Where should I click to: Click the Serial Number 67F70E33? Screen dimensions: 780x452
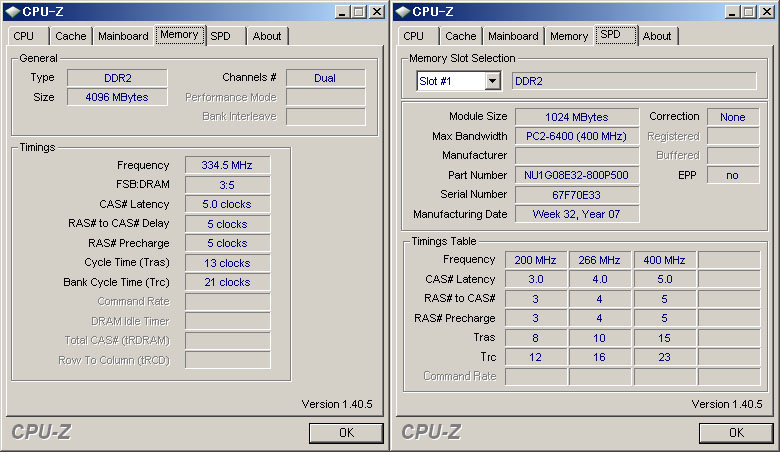pos(577,195)
